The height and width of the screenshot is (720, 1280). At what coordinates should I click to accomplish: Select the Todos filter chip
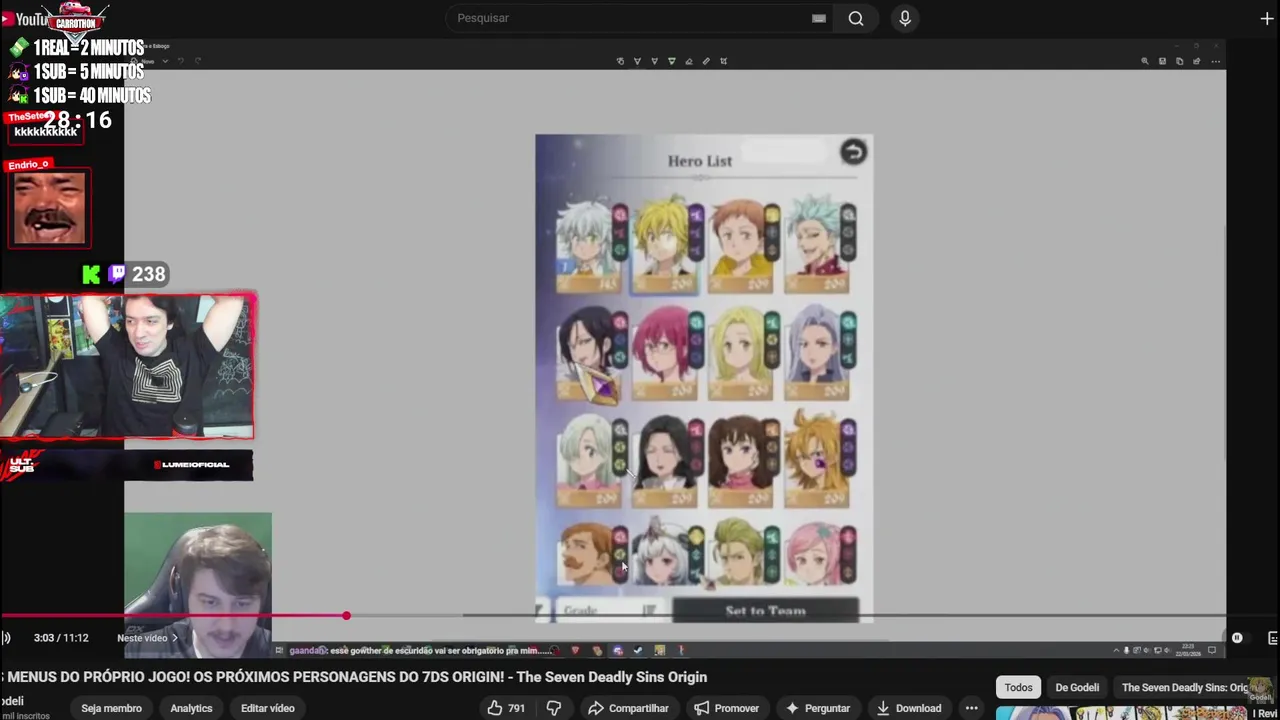click(x=1018, y=687)
